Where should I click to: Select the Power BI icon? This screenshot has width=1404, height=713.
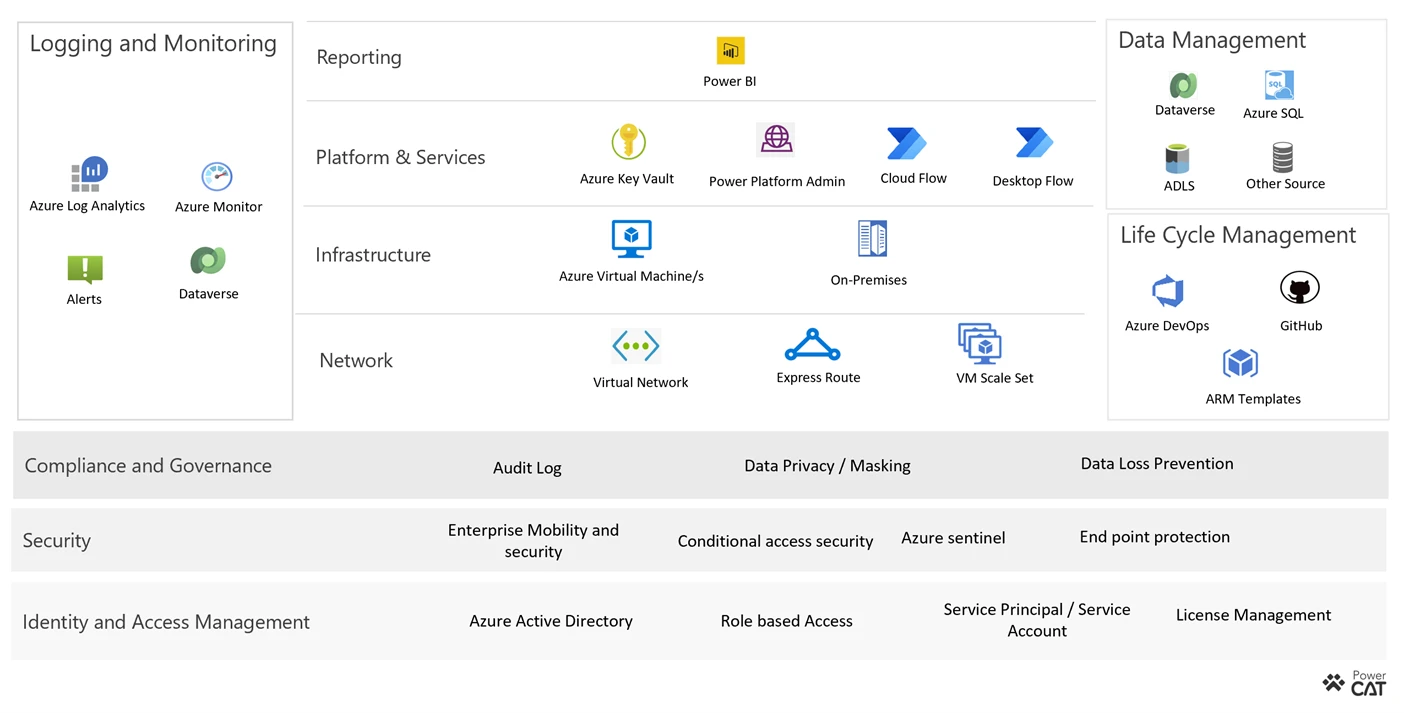pos(729,50)
